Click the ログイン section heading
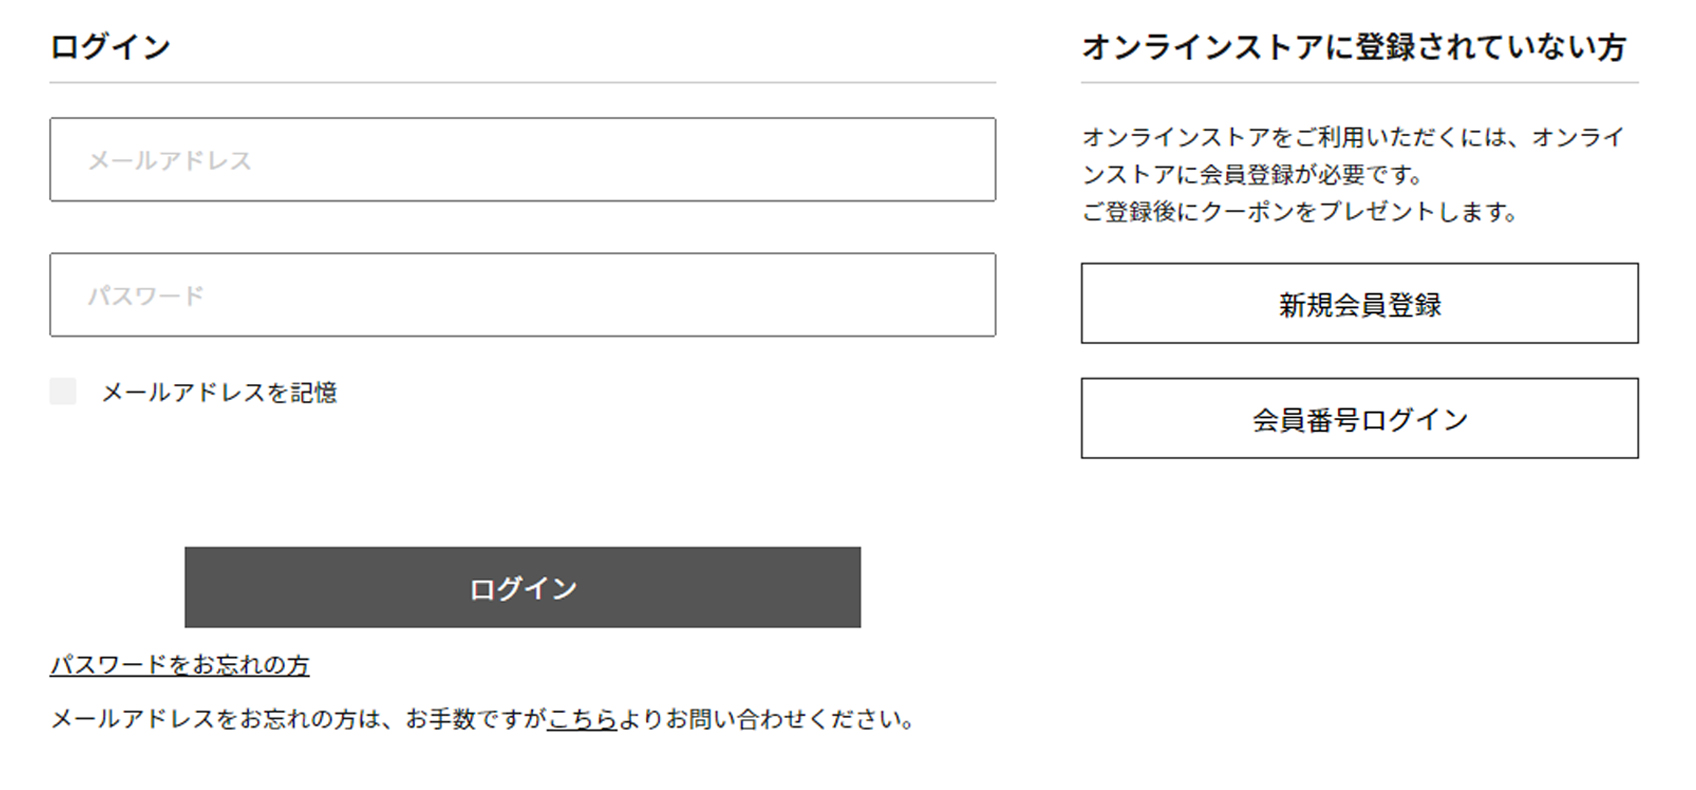Screen dimensions: 1696x790 coord(110,47)
